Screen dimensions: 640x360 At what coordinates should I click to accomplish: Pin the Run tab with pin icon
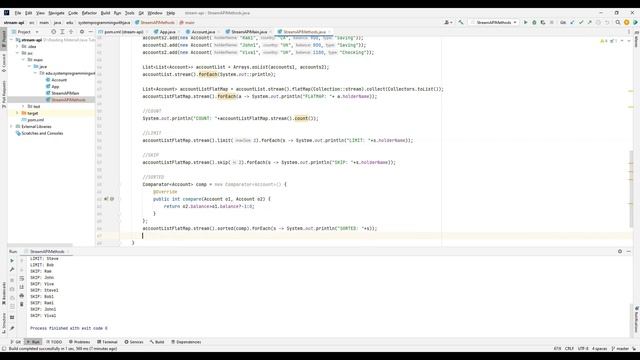coord(12,328)
